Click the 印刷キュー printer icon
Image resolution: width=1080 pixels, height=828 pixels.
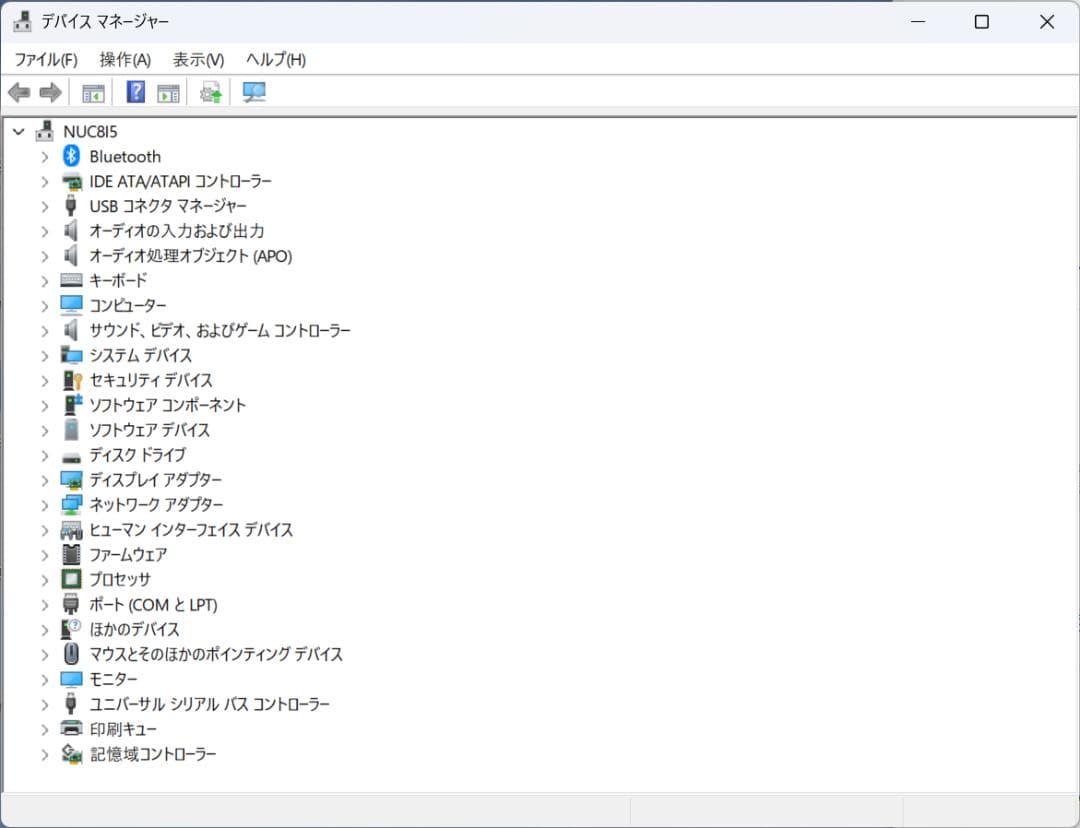pyautogui.click(x=71, y=729)
